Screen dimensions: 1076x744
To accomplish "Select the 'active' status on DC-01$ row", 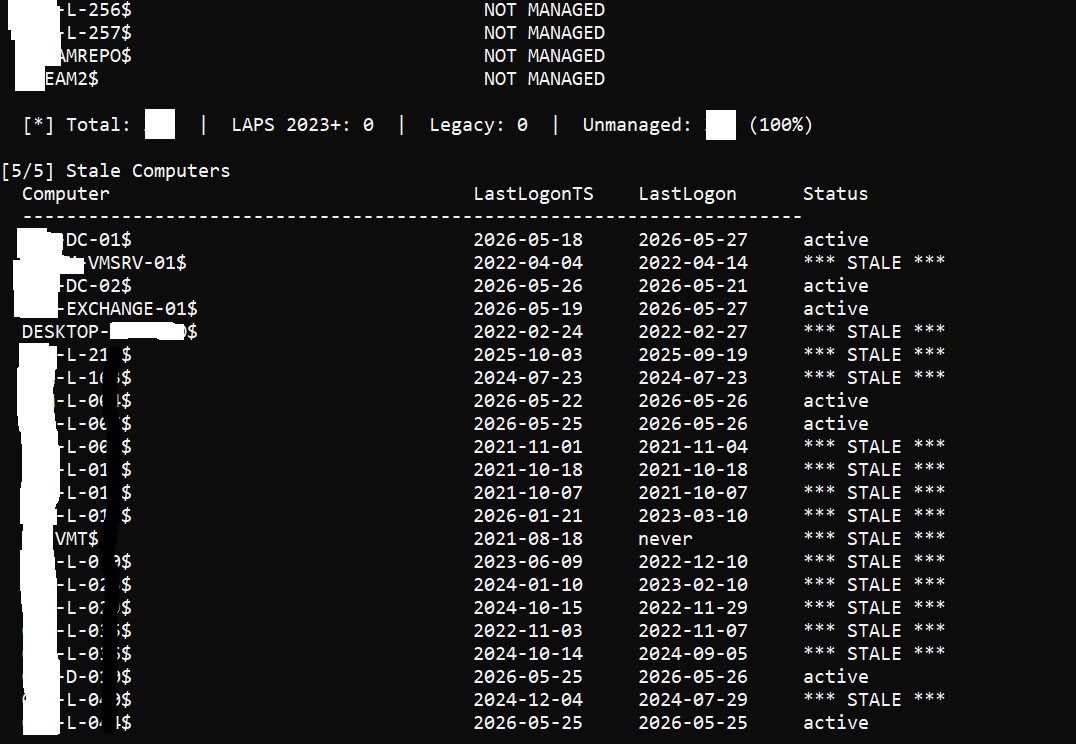I will point(835,240).
